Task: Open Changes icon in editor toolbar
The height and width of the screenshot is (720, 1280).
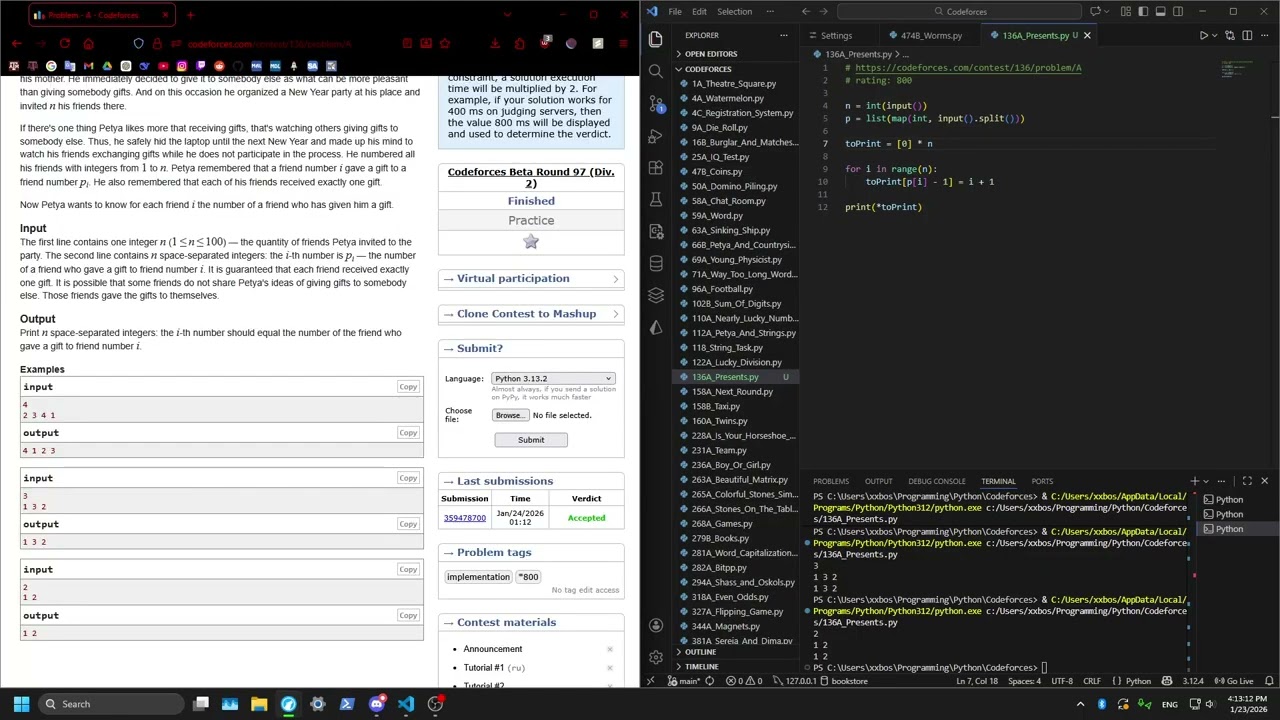Action: [x=1230, y=35]
